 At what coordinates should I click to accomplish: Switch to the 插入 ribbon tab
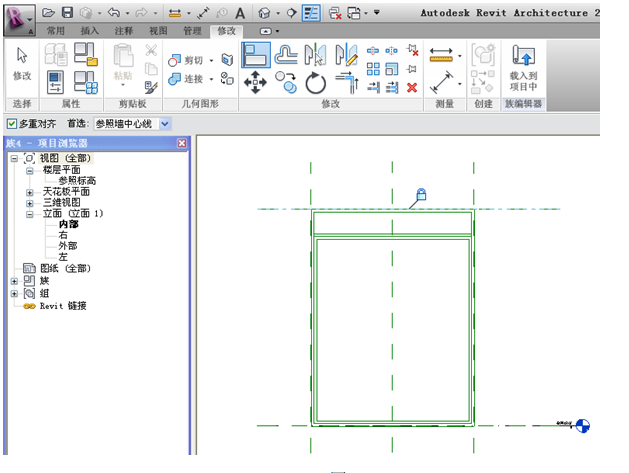[90, 31]
